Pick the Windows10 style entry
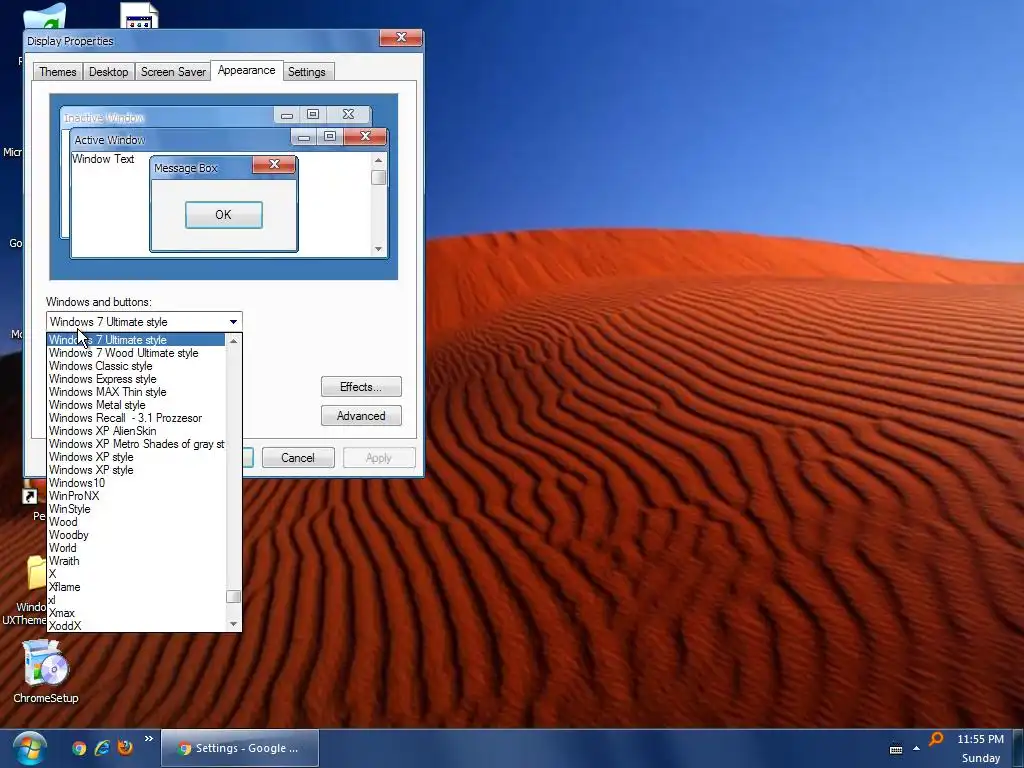The width and height of the screenshot is (1024, 768). 136,483
